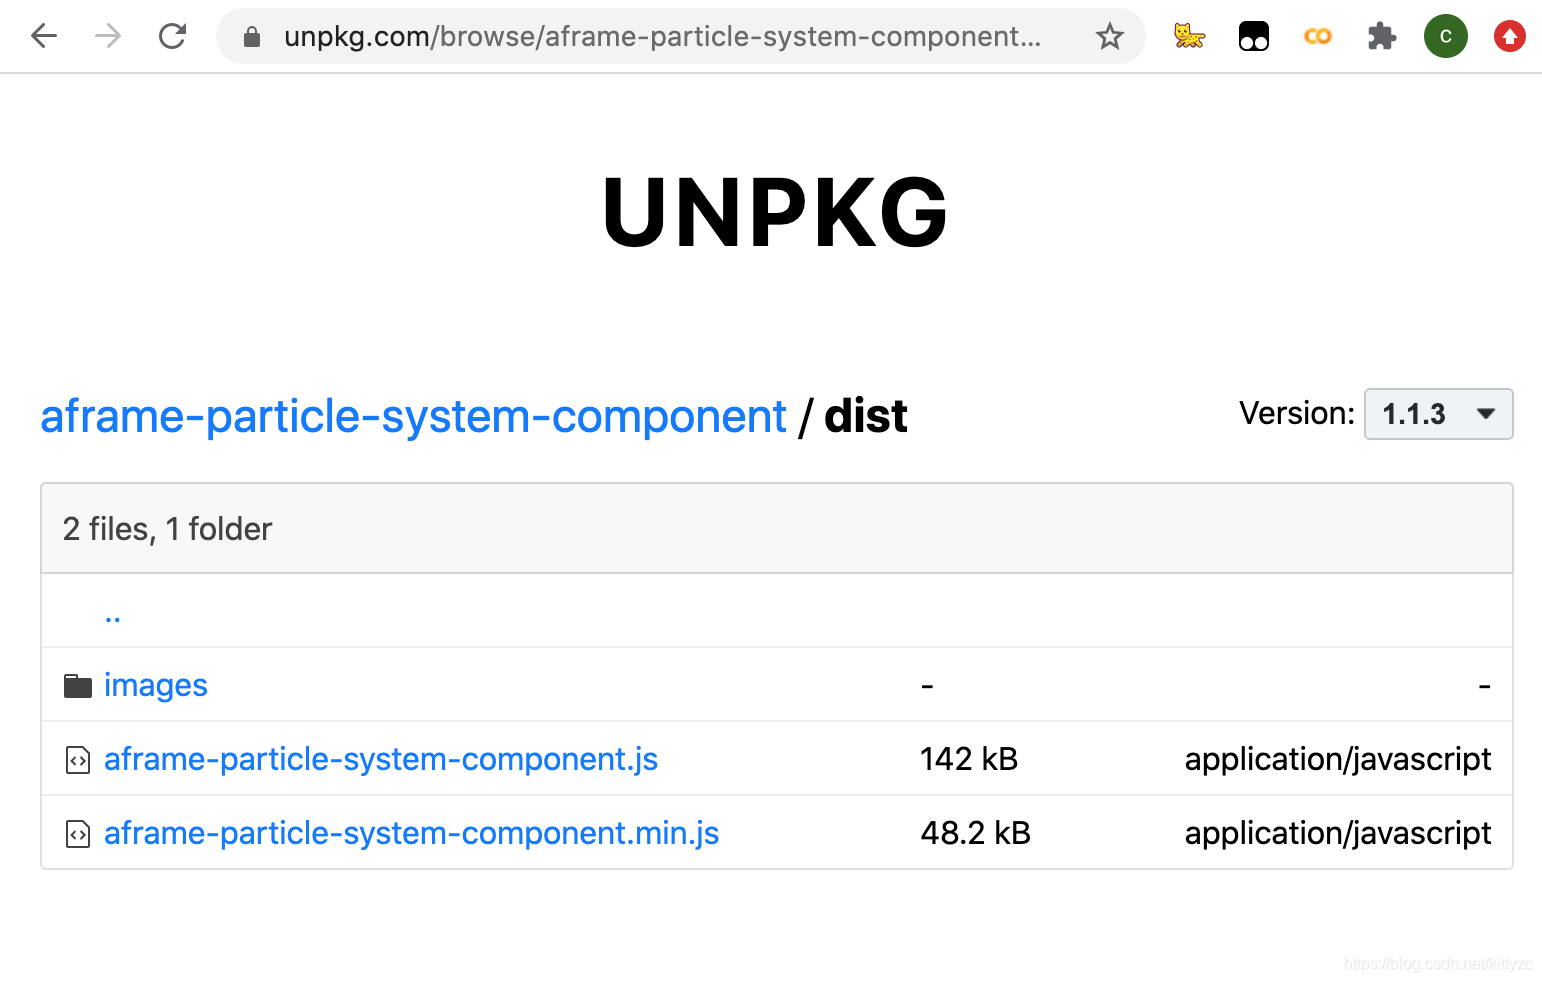Click the Version: label
This screenshot has height=982, width=1542.
point(1297,413)
